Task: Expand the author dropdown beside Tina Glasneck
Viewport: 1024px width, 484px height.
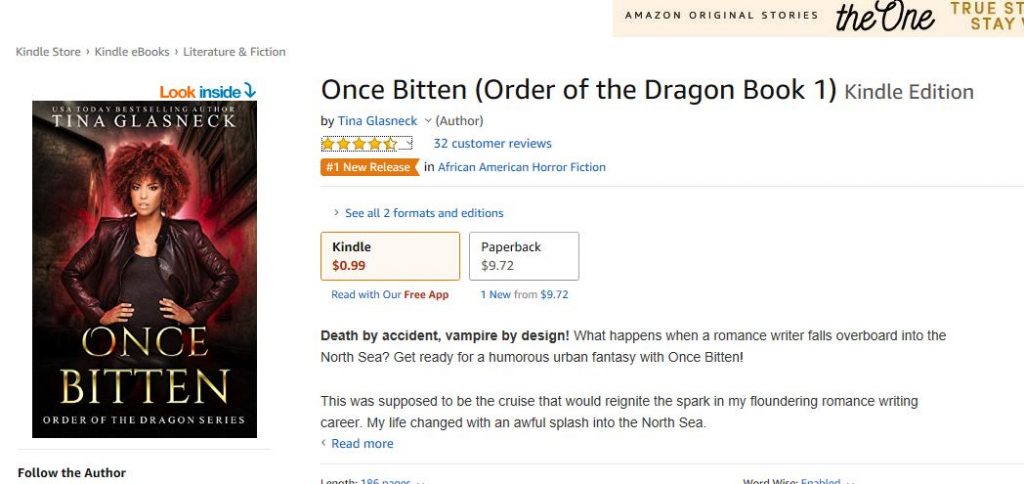Action: pyautogui.click(x=428, y=121)
